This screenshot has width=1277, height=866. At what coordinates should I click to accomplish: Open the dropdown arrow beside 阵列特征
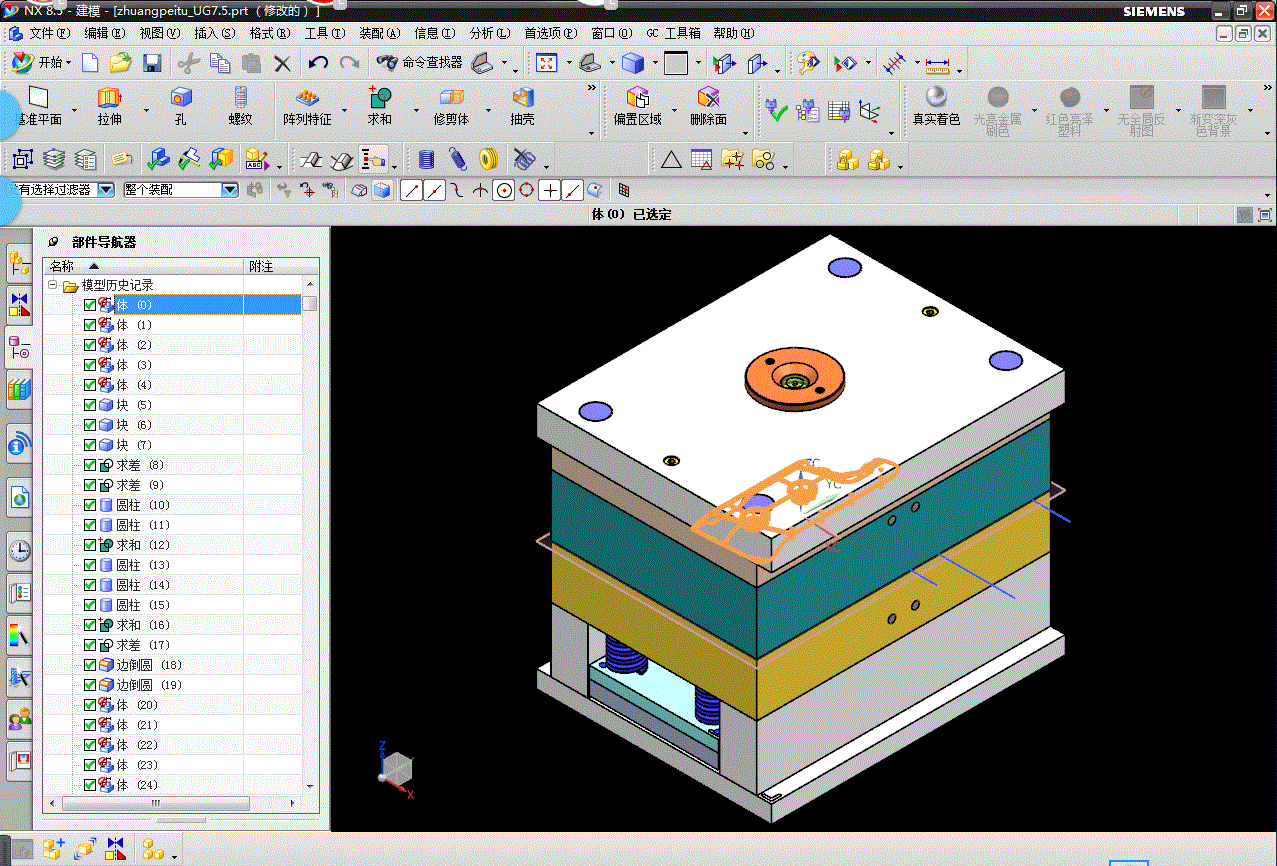coord(344,110)
